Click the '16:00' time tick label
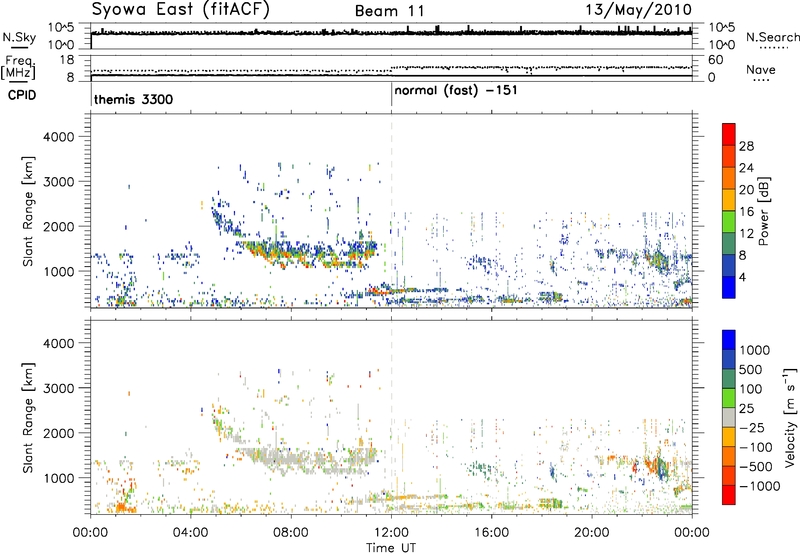This screenshot has width=800, height=554. pos(491,533)
